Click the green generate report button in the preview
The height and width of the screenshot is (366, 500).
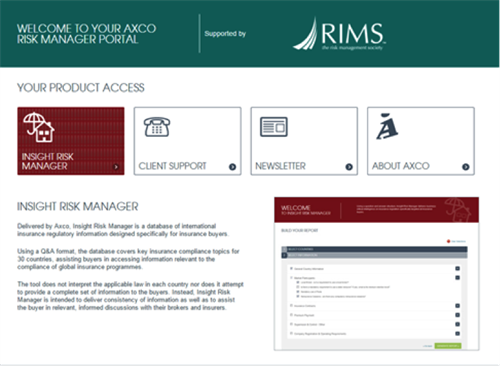click(448, 346)
